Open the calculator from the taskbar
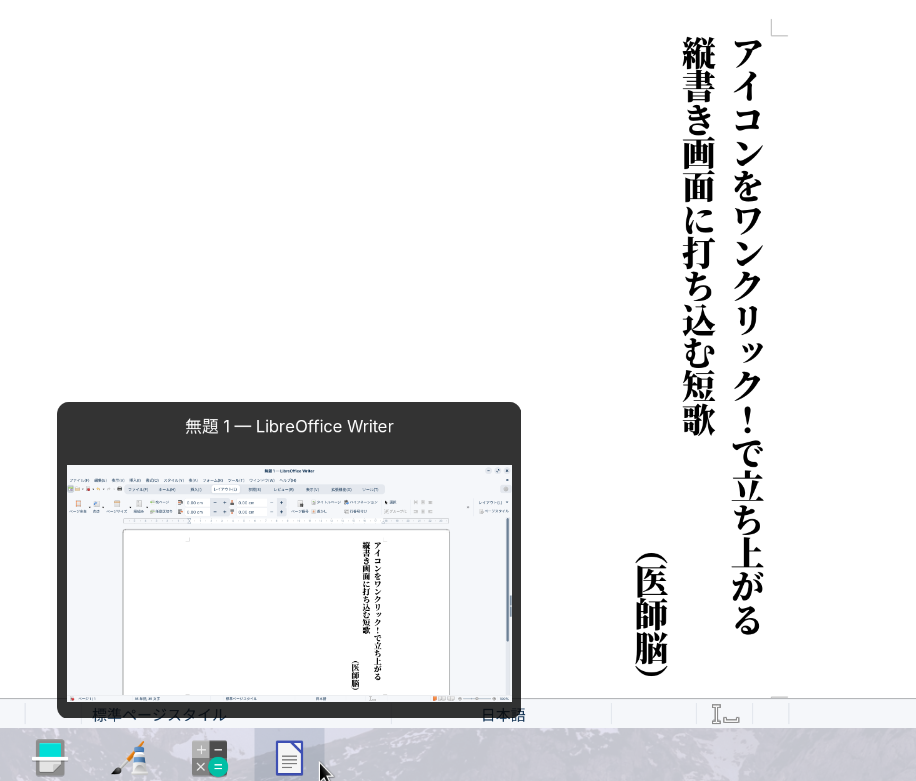 210,758
